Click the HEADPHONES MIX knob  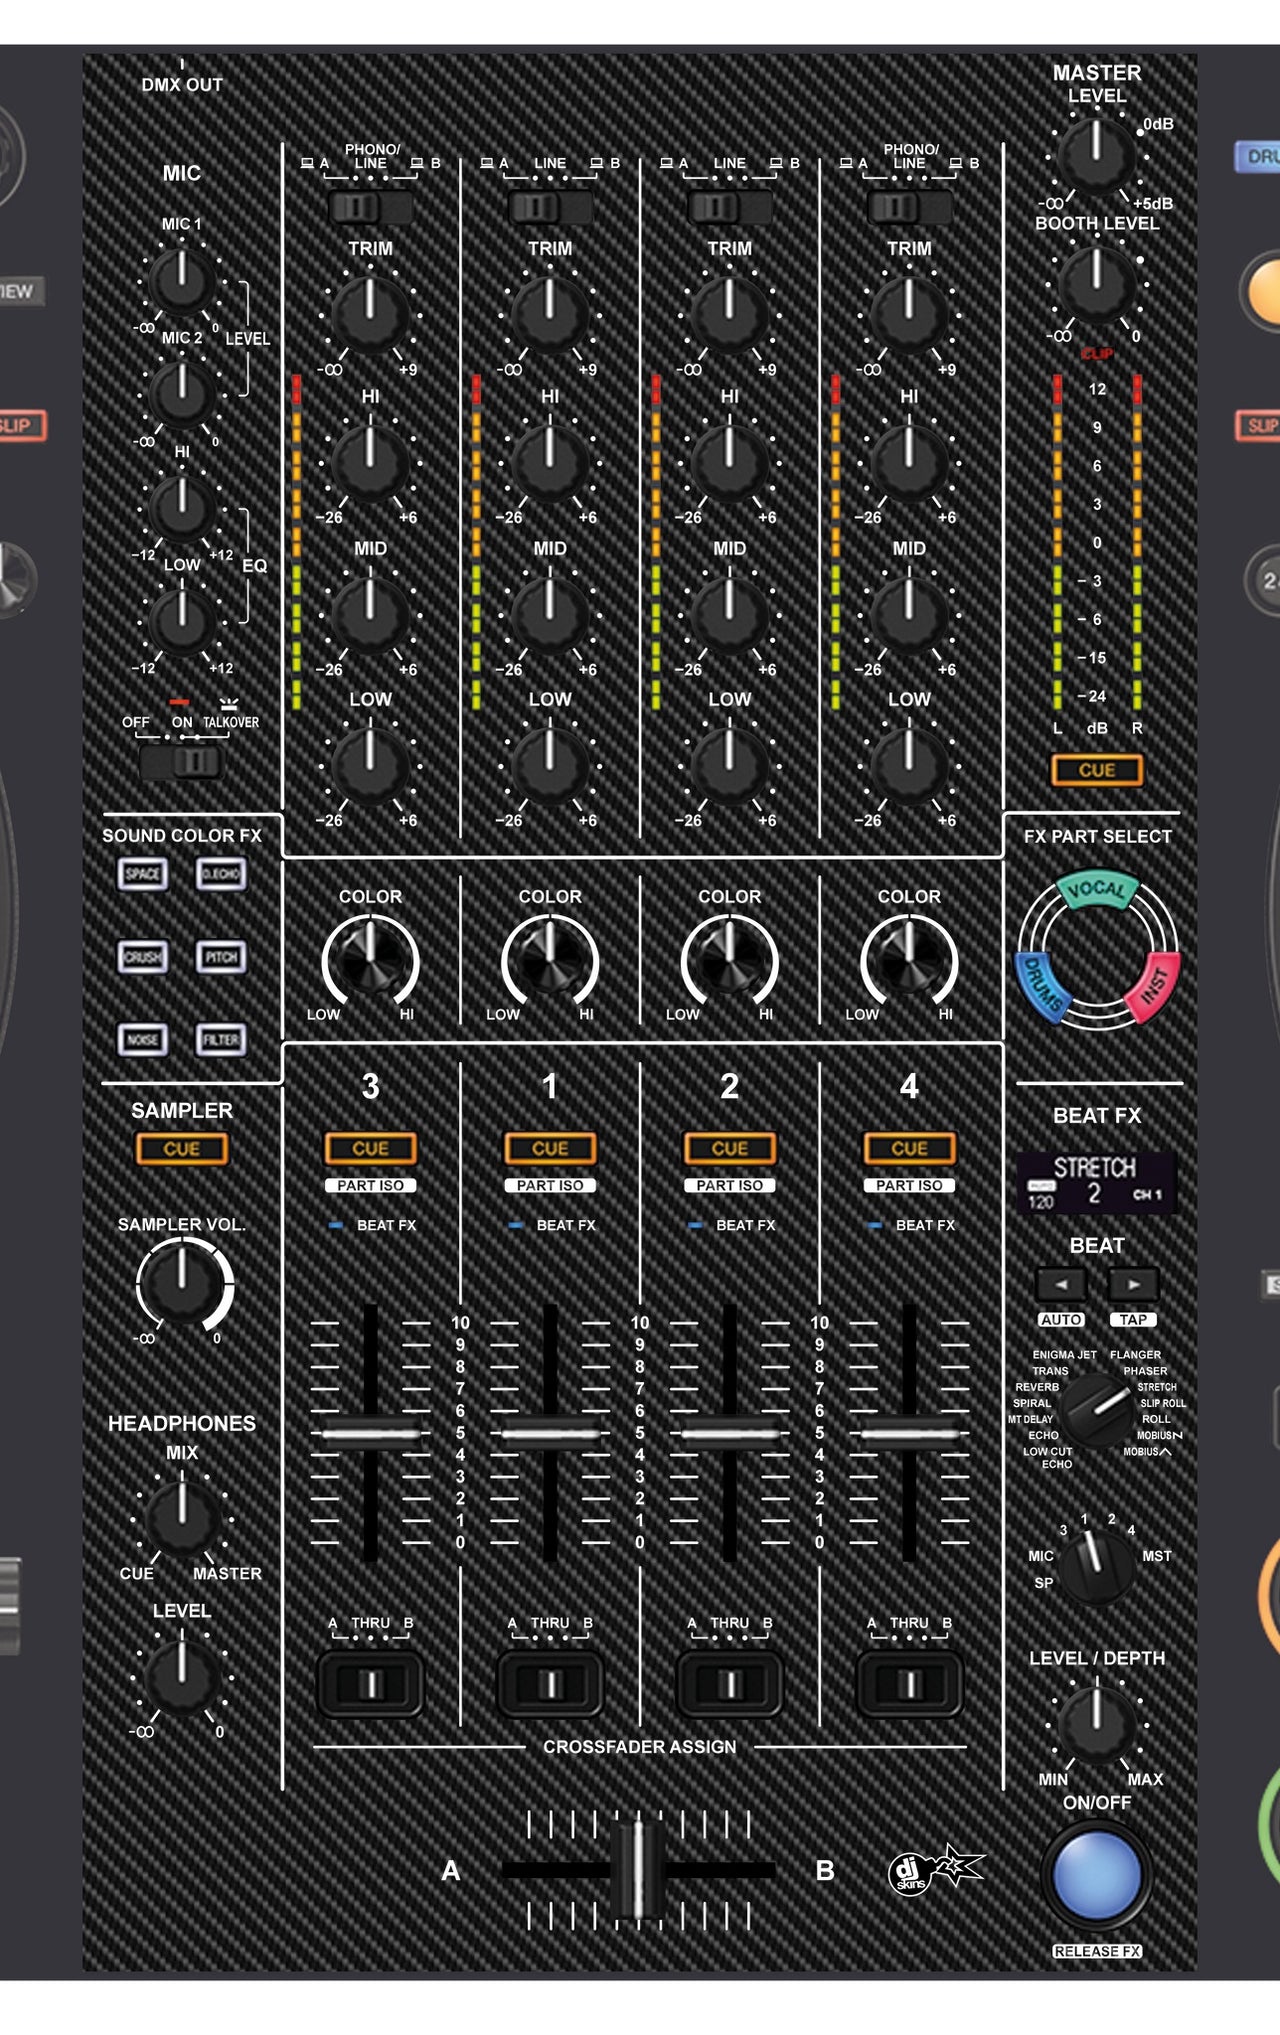tap(182, 1519)
